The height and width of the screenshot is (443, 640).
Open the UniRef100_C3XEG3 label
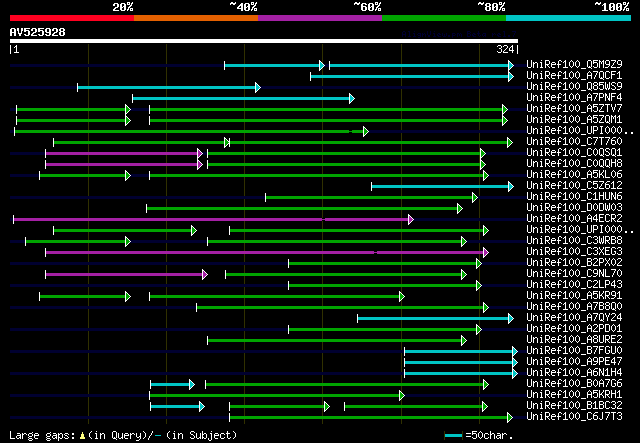coord(574,252)
